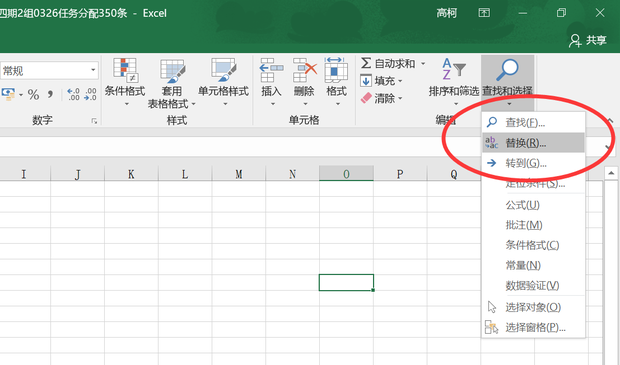Expand the AutoSum (自动求和) dropdown arrow
Image resolution: width=620 pixels, height=365 pixels.
click(x=423, y=63)
